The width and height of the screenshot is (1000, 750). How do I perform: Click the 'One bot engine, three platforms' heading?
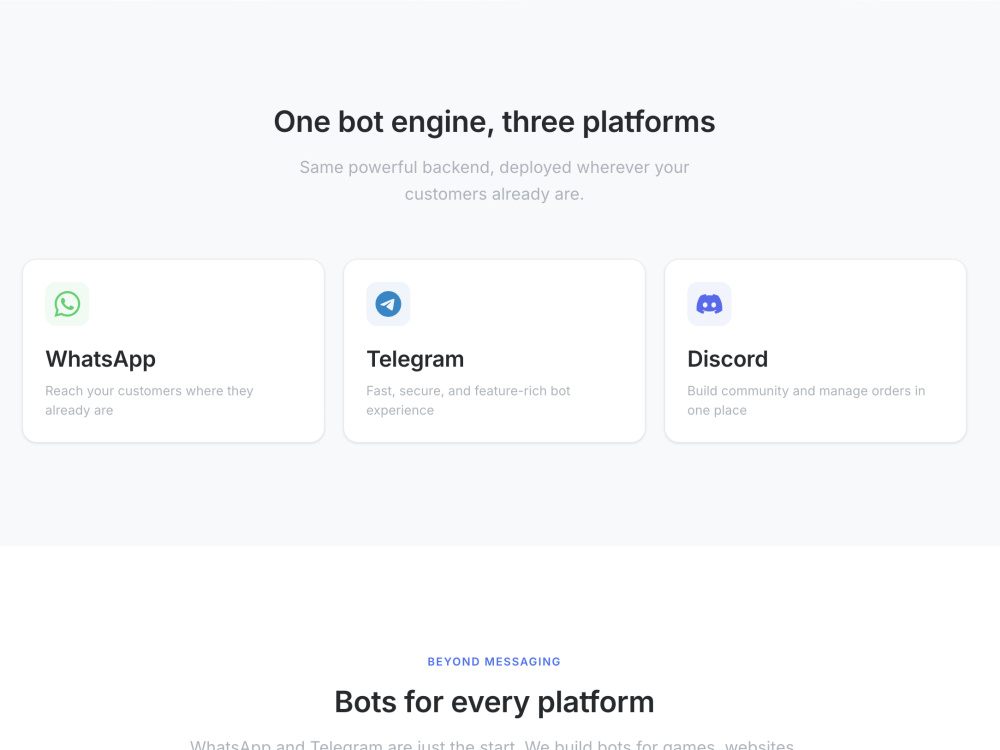494,122
